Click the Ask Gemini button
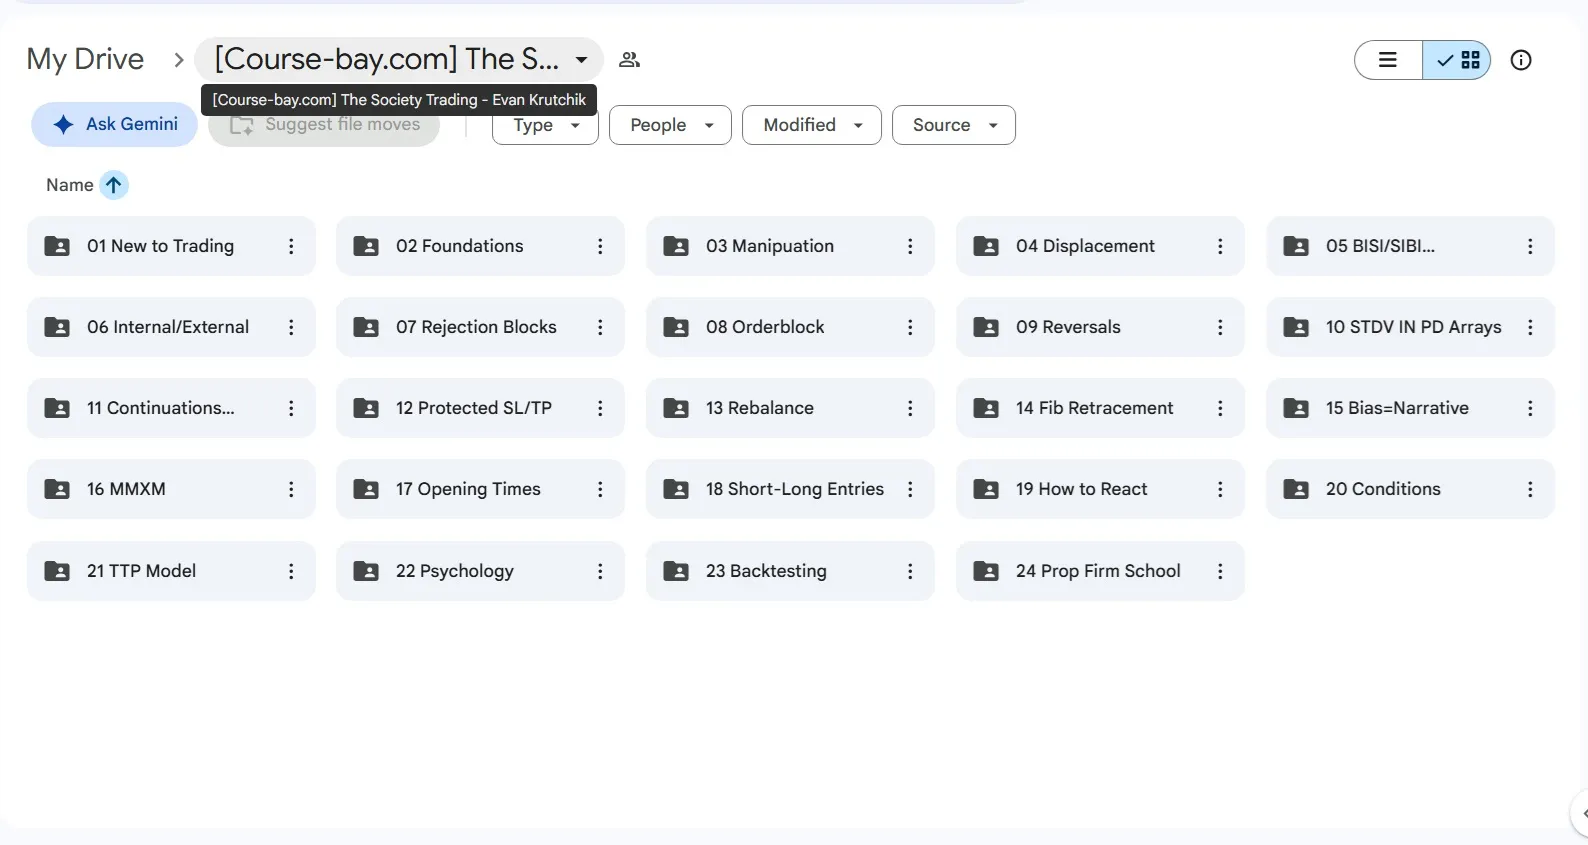Image resolution: width=1588 pixels, height=845 pixels. click(x=114, y=124)
